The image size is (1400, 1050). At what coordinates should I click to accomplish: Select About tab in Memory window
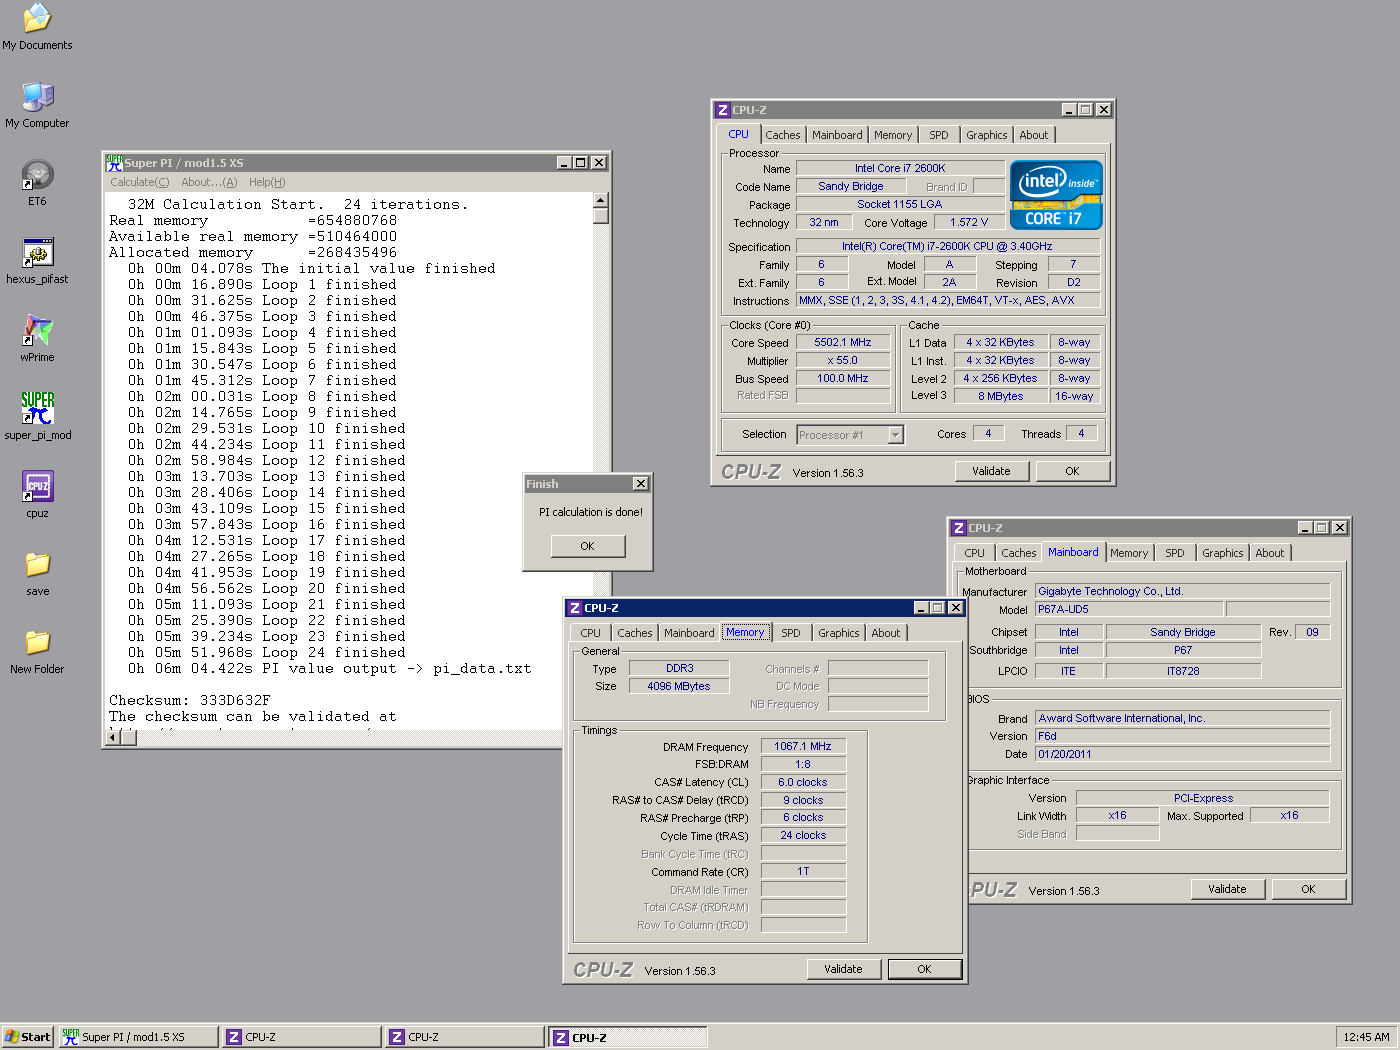tap(885, 633)
